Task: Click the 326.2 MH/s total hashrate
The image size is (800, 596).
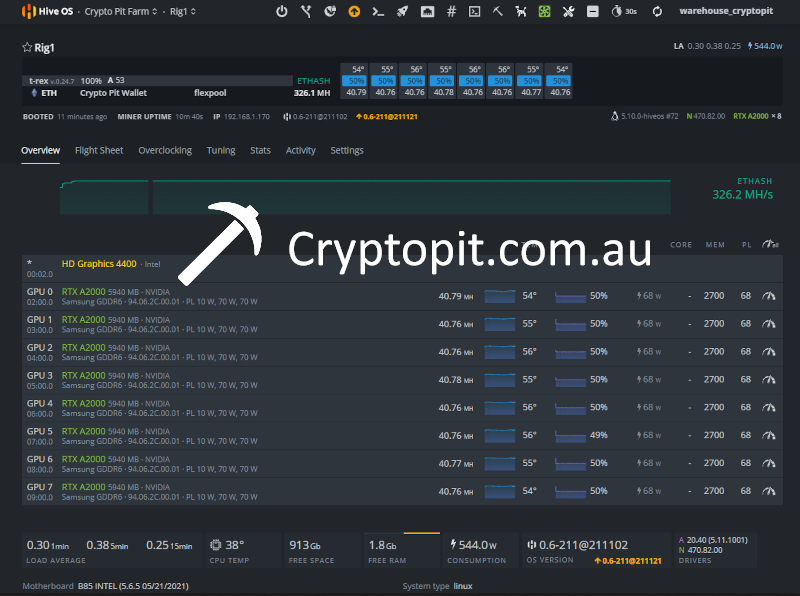Action: (742, 195)
